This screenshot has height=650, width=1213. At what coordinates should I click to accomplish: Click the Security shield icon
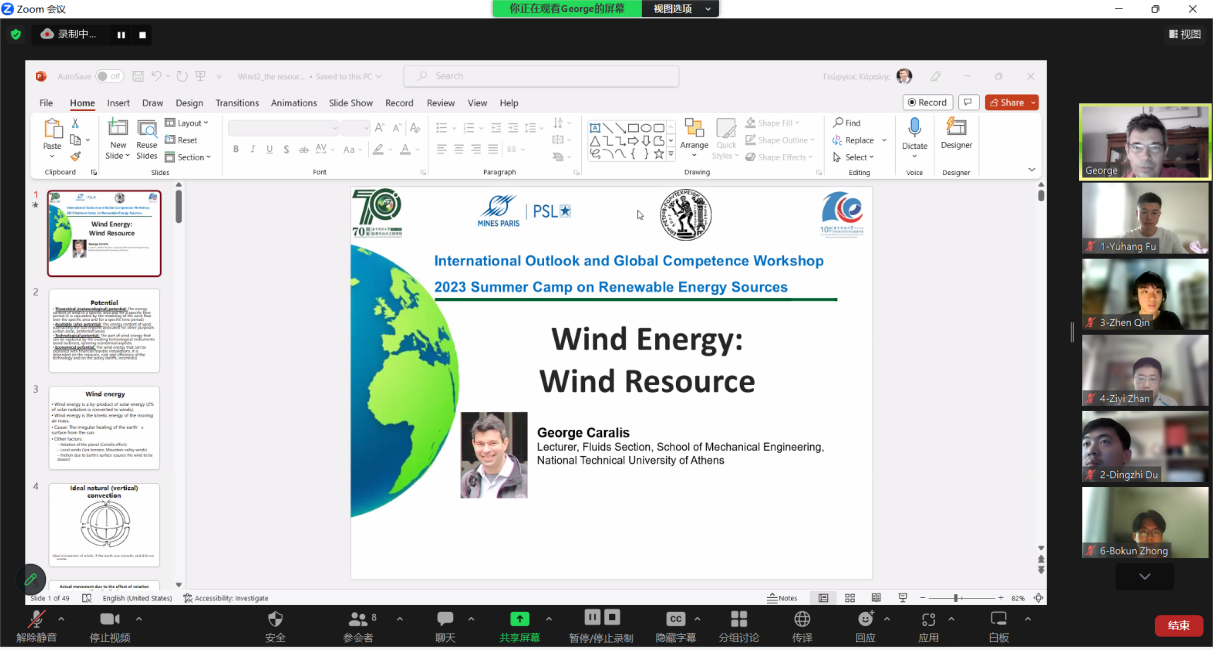(x=275, y=620)
